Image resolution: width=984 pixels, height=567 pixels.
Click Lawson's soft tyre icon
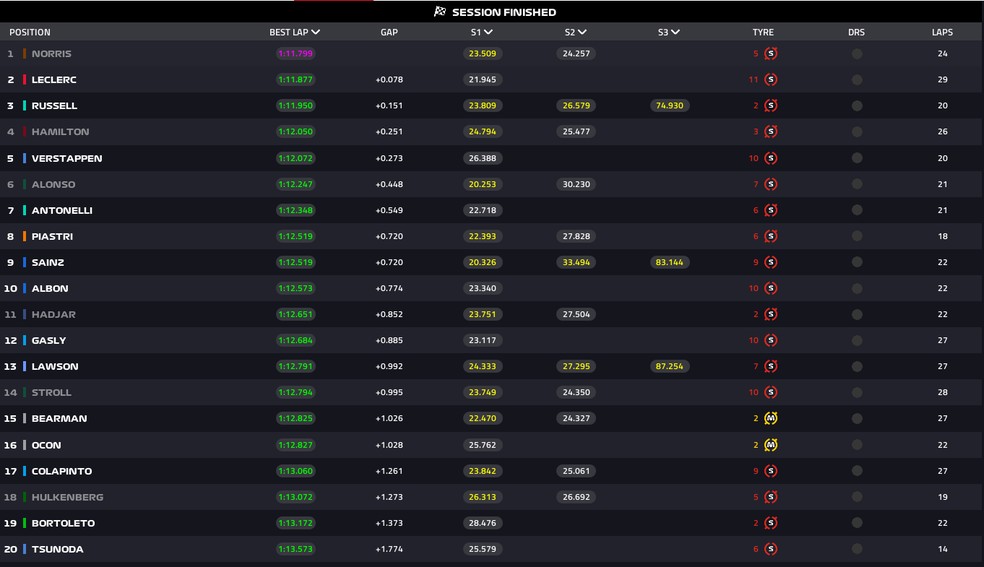771,366
